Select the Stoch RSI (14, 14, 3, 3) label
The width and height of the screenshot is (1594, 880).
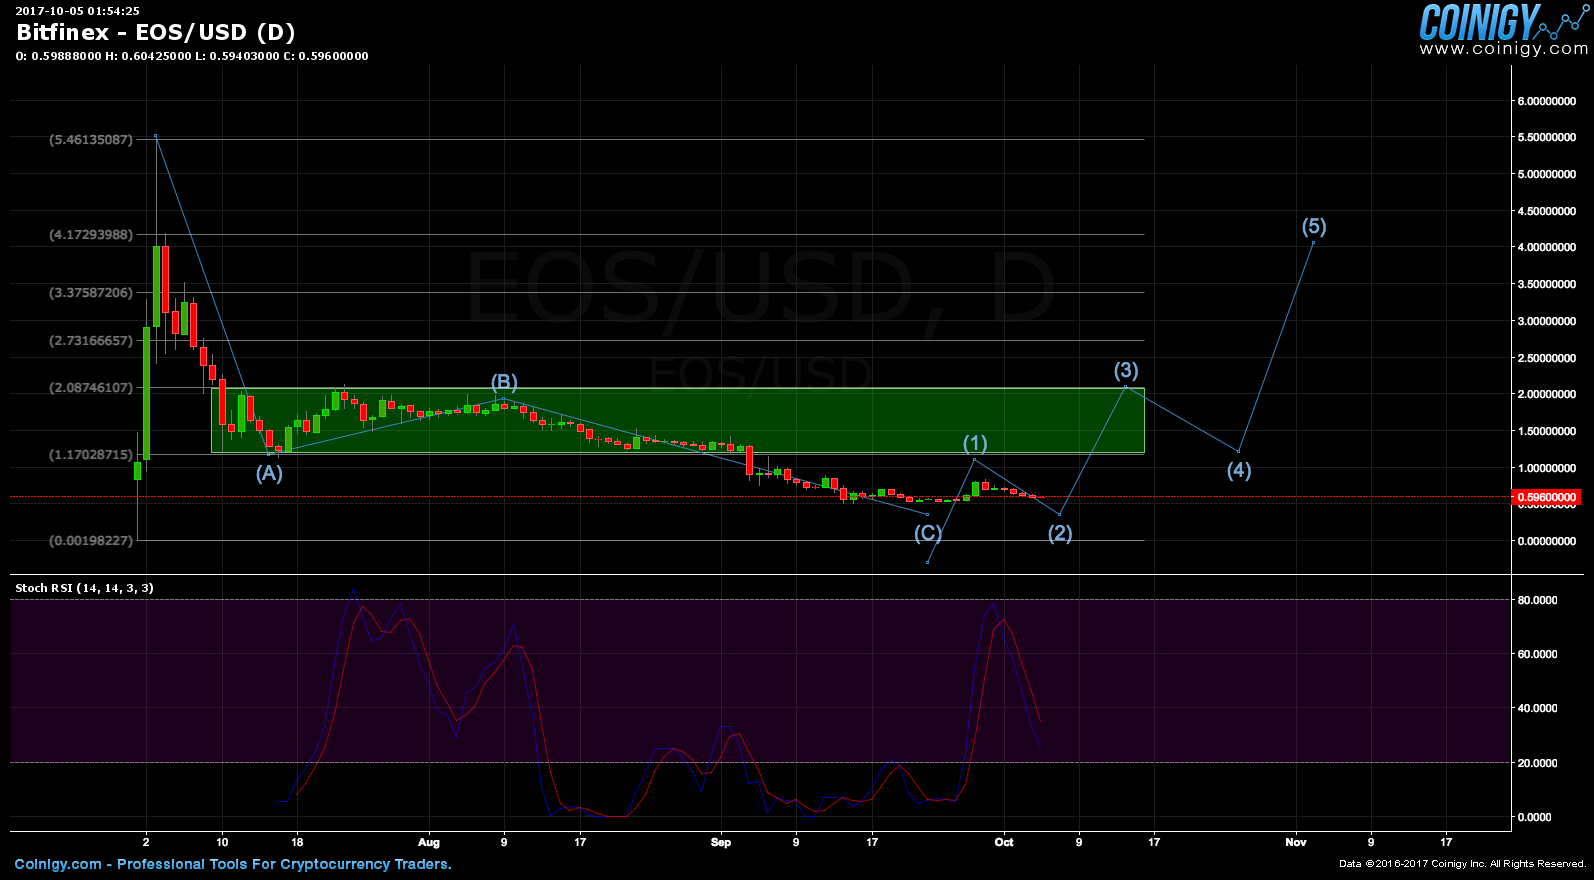coord(85,588)
